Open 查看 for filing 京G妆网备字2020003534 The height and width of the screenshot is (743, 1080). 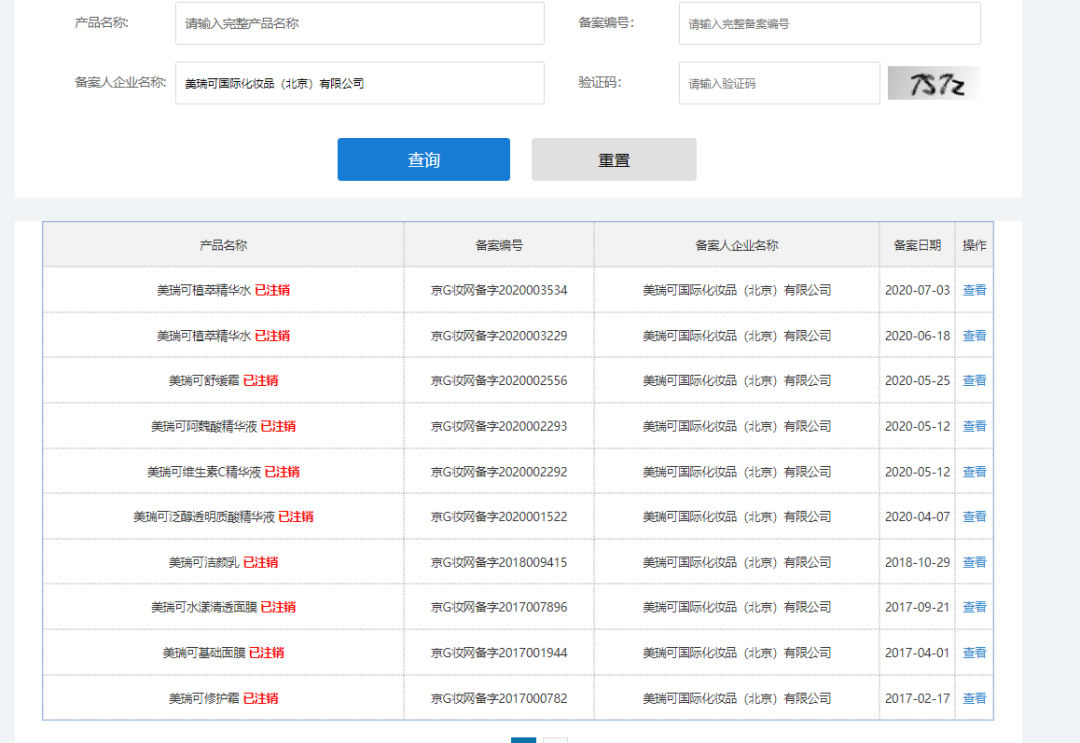(974, 290)
